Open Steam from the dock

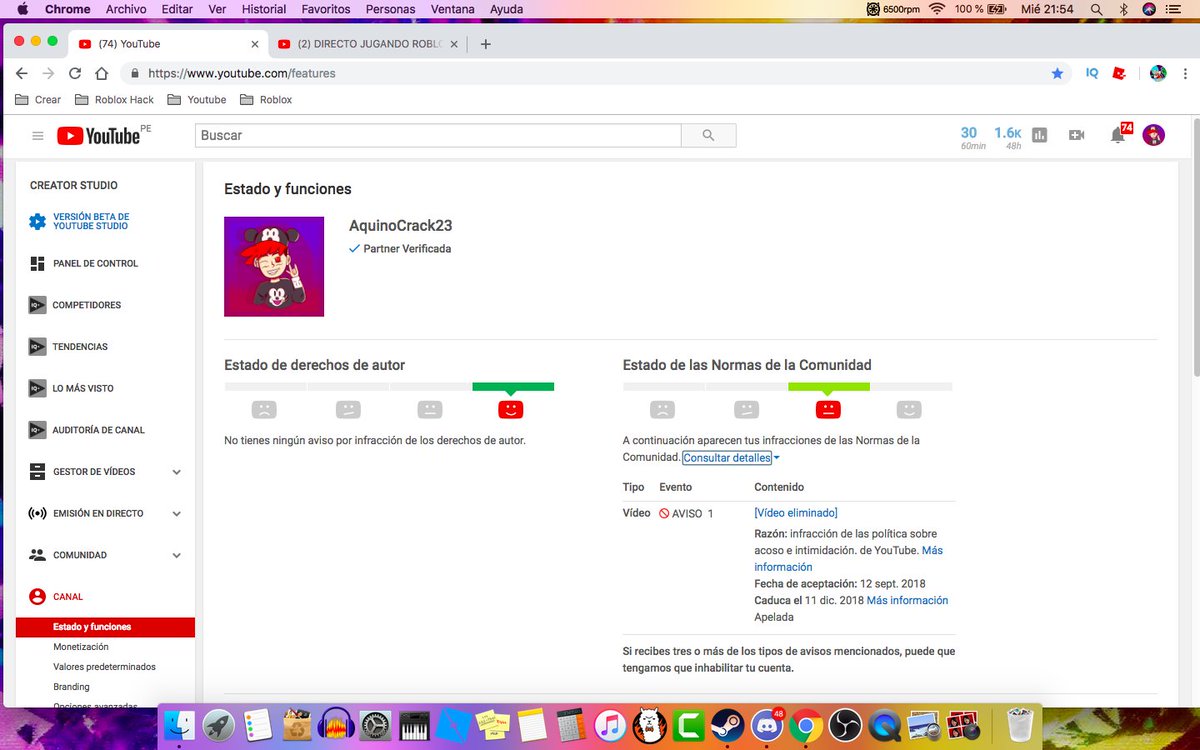coord(728,725)
